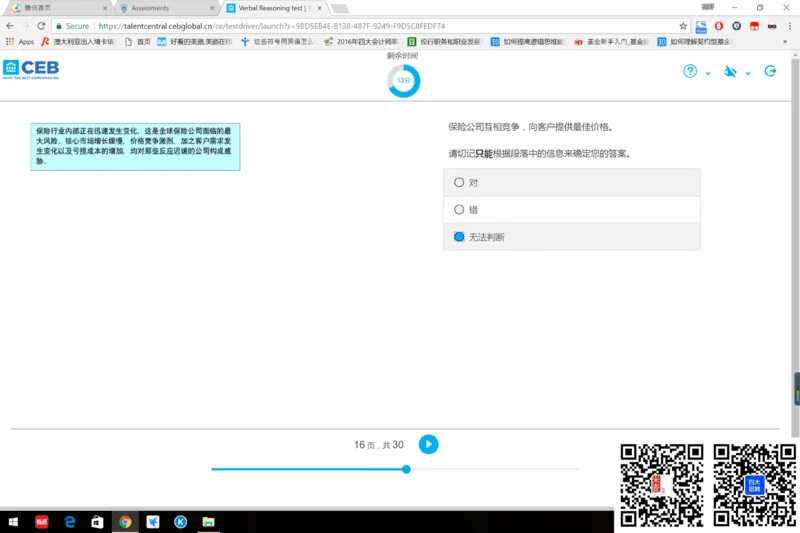Click the browser back arrow
Image resolution: width=800 pixels, height=533 pixels.
click(x=10, y=26)
